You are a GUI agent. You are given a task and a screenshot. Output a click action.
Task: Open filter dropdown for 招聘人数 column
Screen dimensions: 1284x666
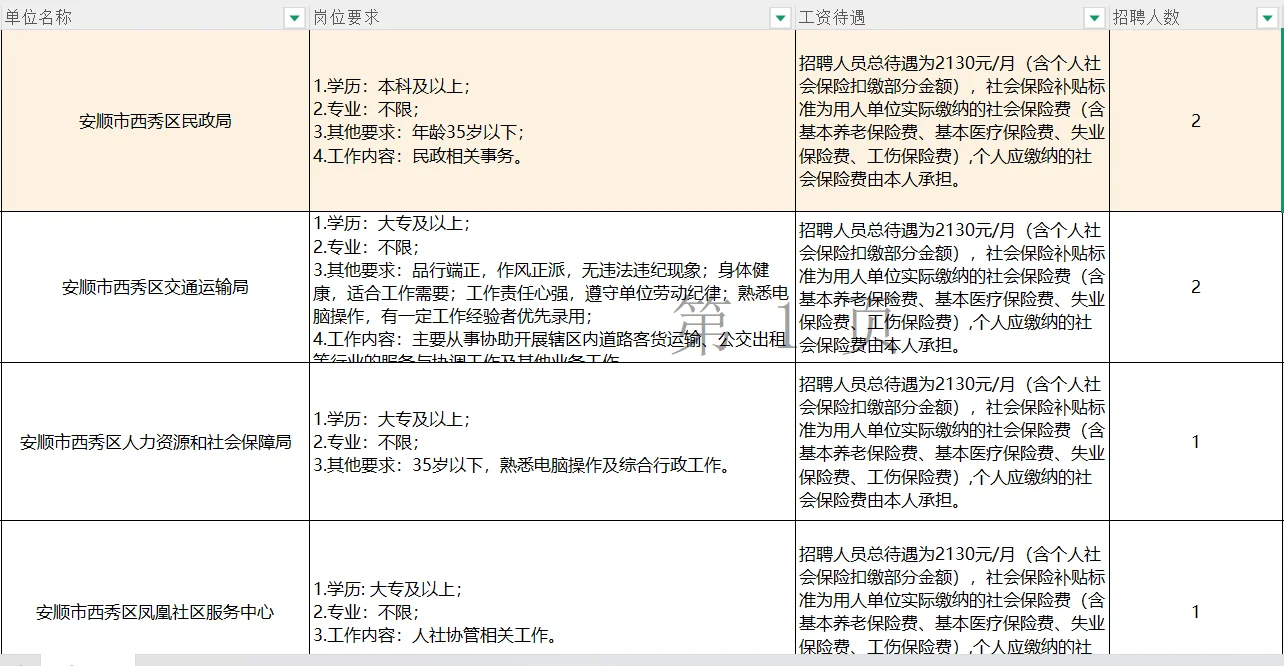point(1268,18)
